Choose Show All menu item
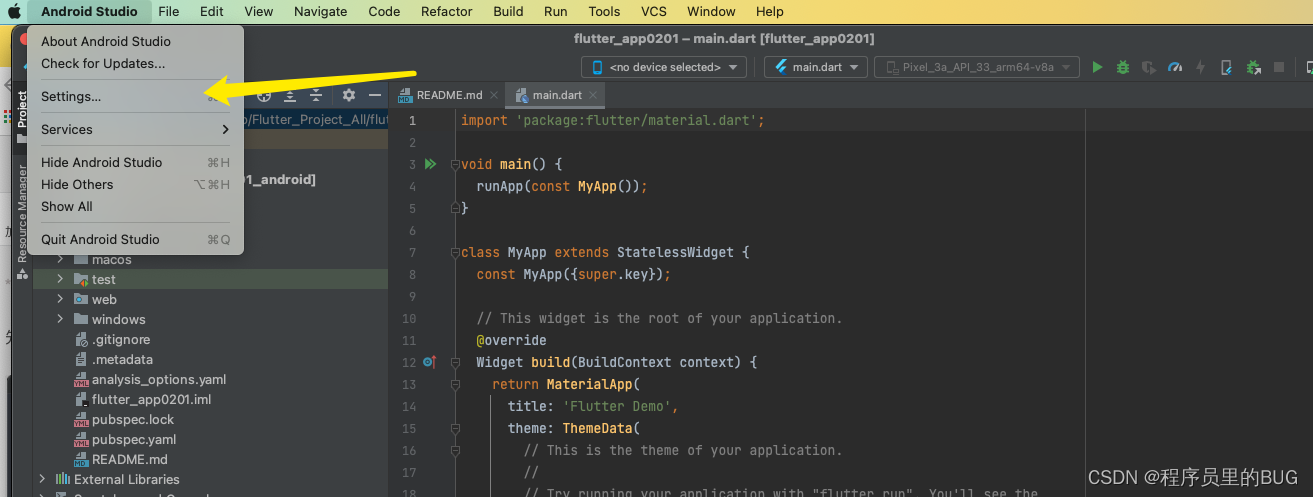Image resolution: width=1313 pixels, height=497 pixels. click(135, 206)
